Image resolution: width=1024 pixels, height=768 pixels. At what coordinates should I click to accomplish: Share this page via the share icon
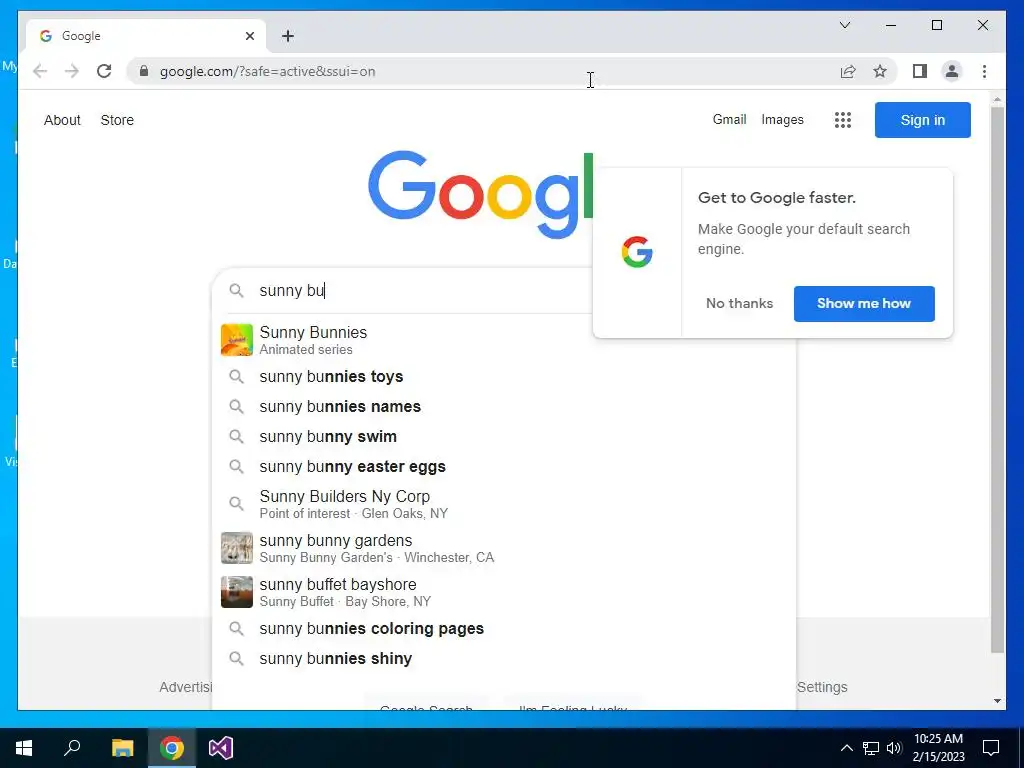[848, 71]
